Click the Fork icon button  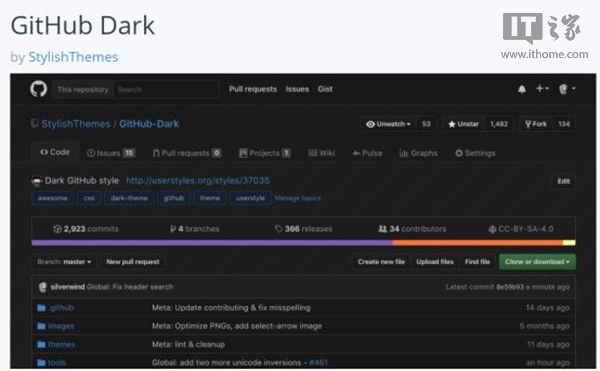(x=536, y=124)
